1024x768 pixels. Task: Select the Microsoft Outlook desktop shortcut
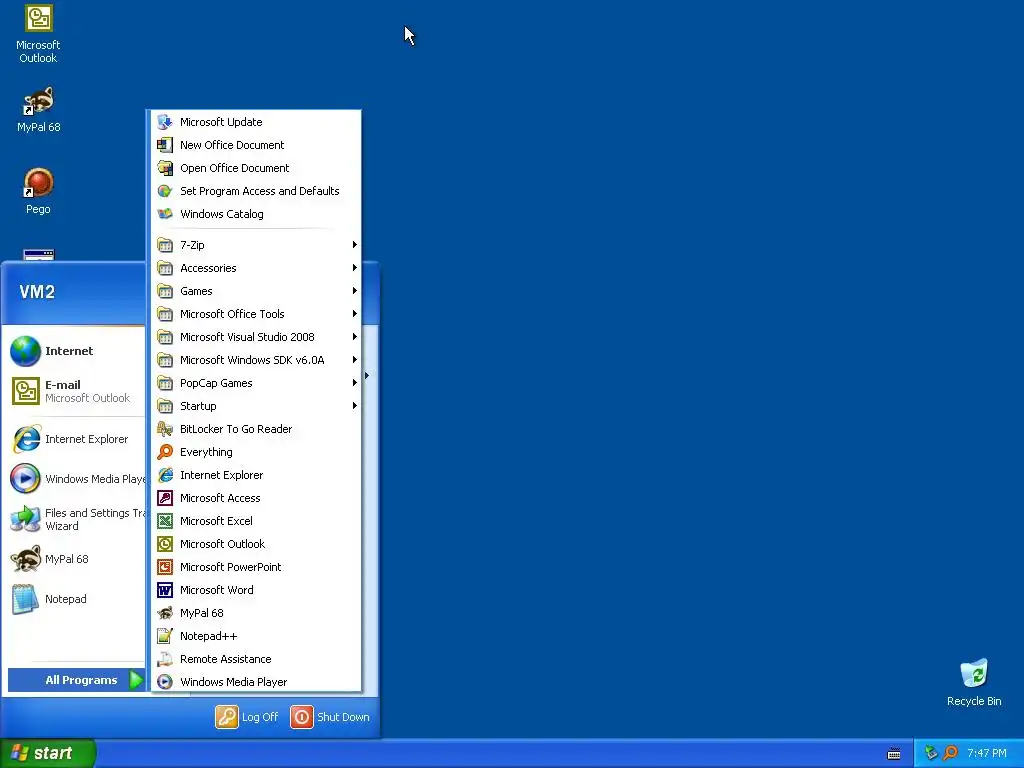pos(38,34)
